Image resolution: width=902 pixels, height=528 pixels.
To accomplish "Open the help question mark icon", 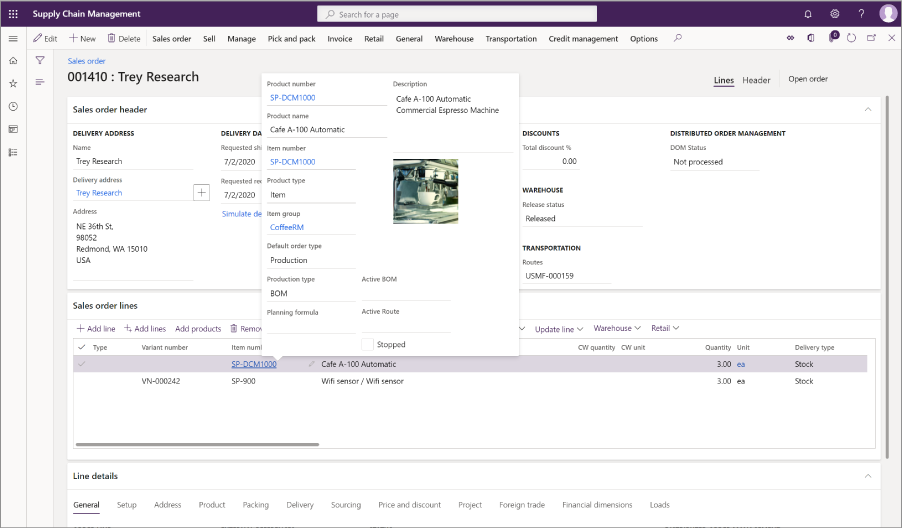I will click(x=861, y=14).
